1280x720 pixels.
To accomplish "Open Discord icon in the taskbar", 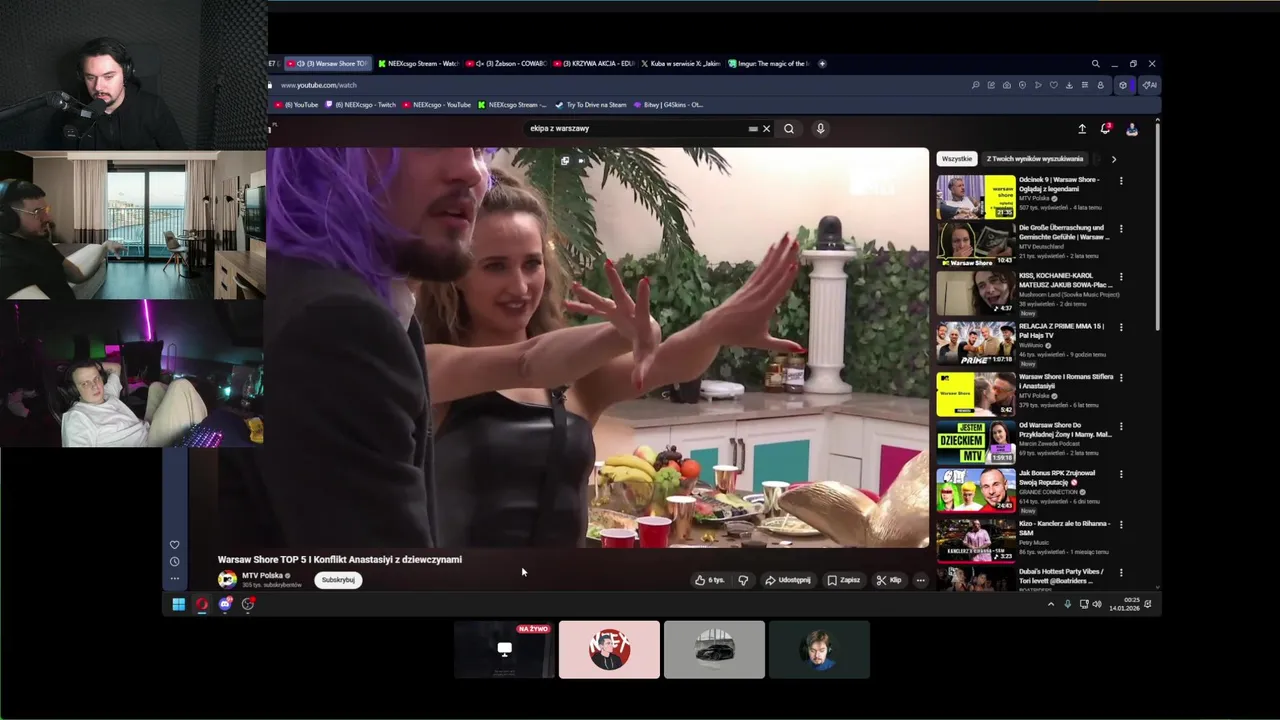I will [x=225, y=604].
